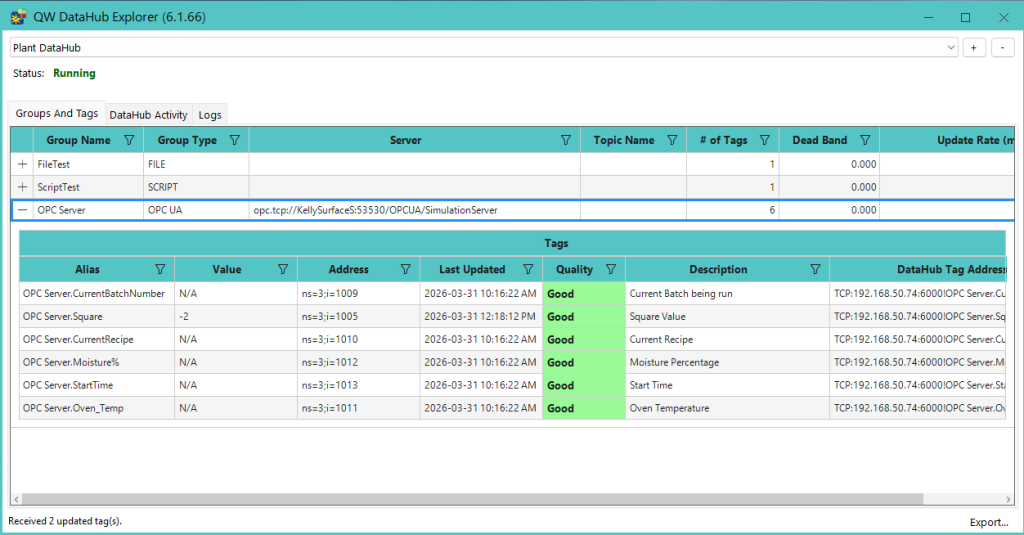Open the Topic Name column filter
1024x535 pixels.
tap(672, 140)
